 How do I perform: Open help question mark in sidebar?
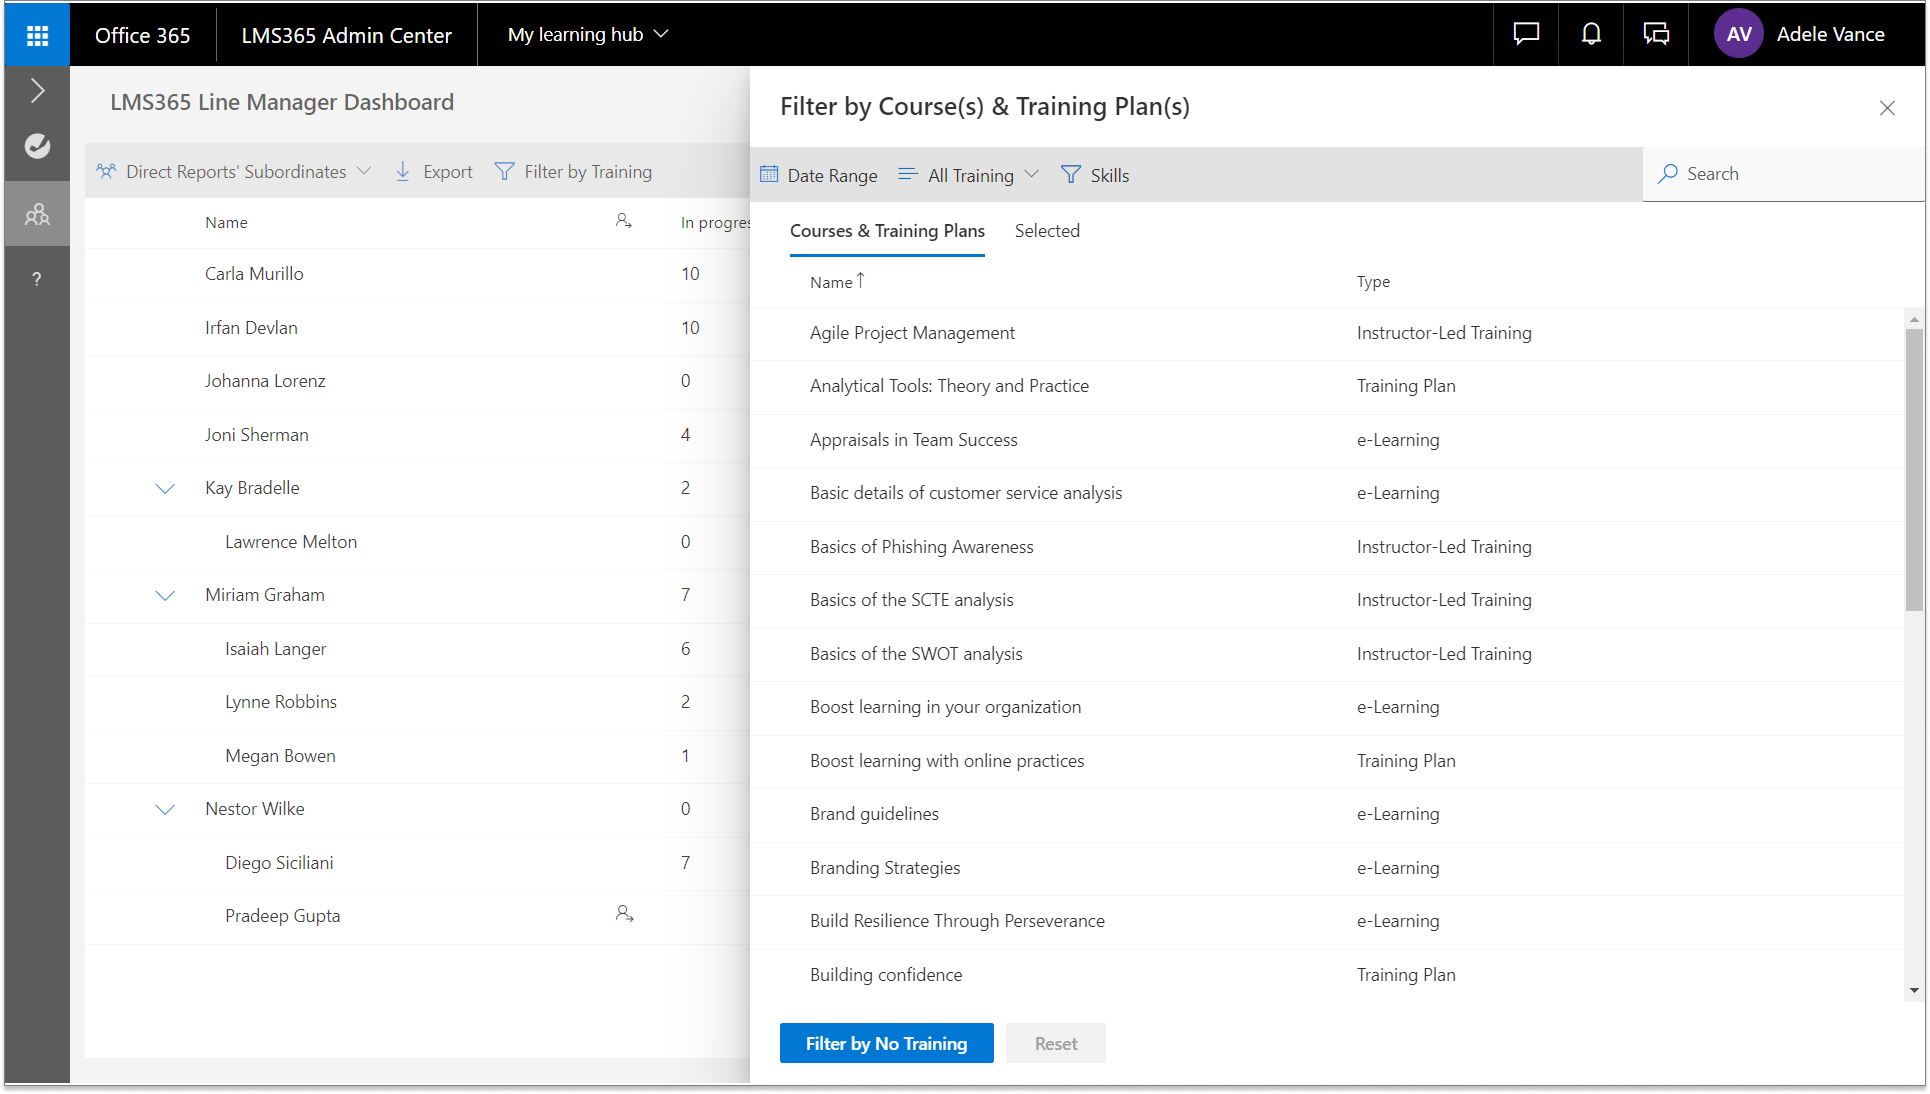coord(37,279)
